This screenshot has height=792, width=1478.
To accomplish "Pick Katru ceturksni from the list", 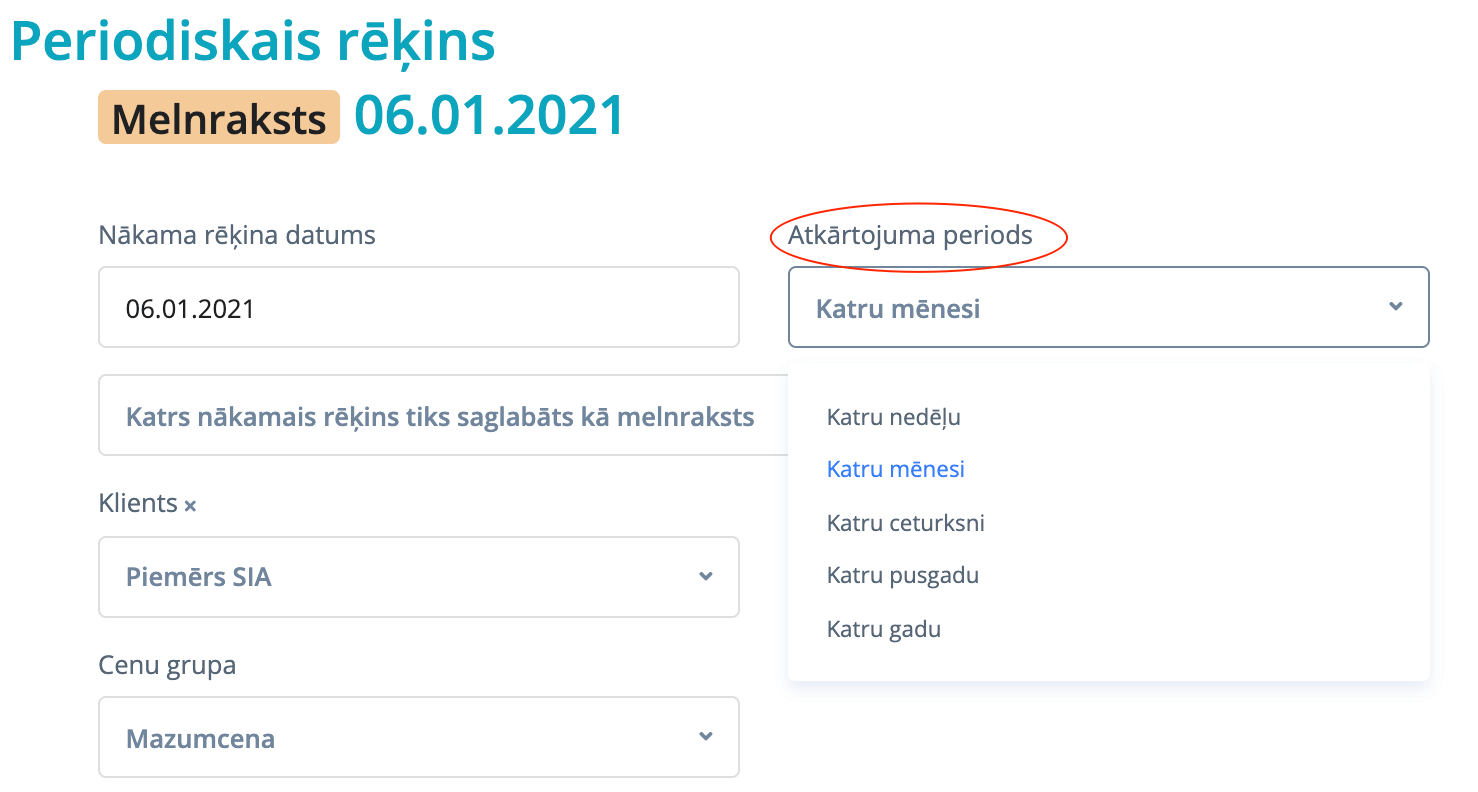I will click(905, 523).
